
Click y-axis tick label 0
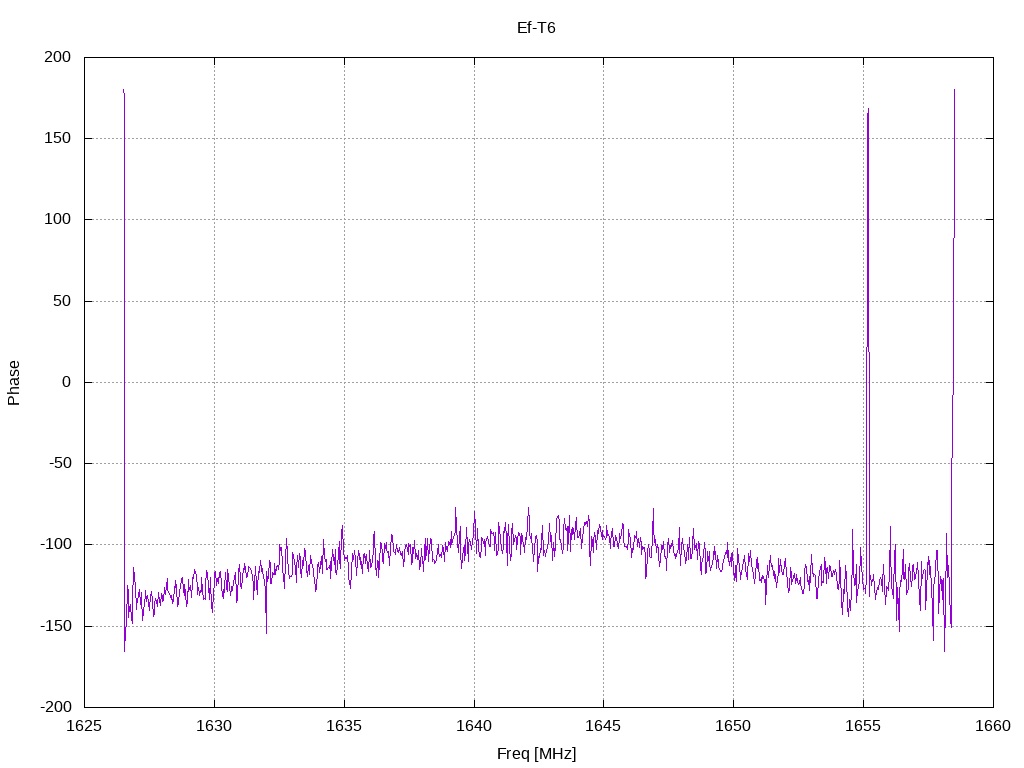pos(67,382)
